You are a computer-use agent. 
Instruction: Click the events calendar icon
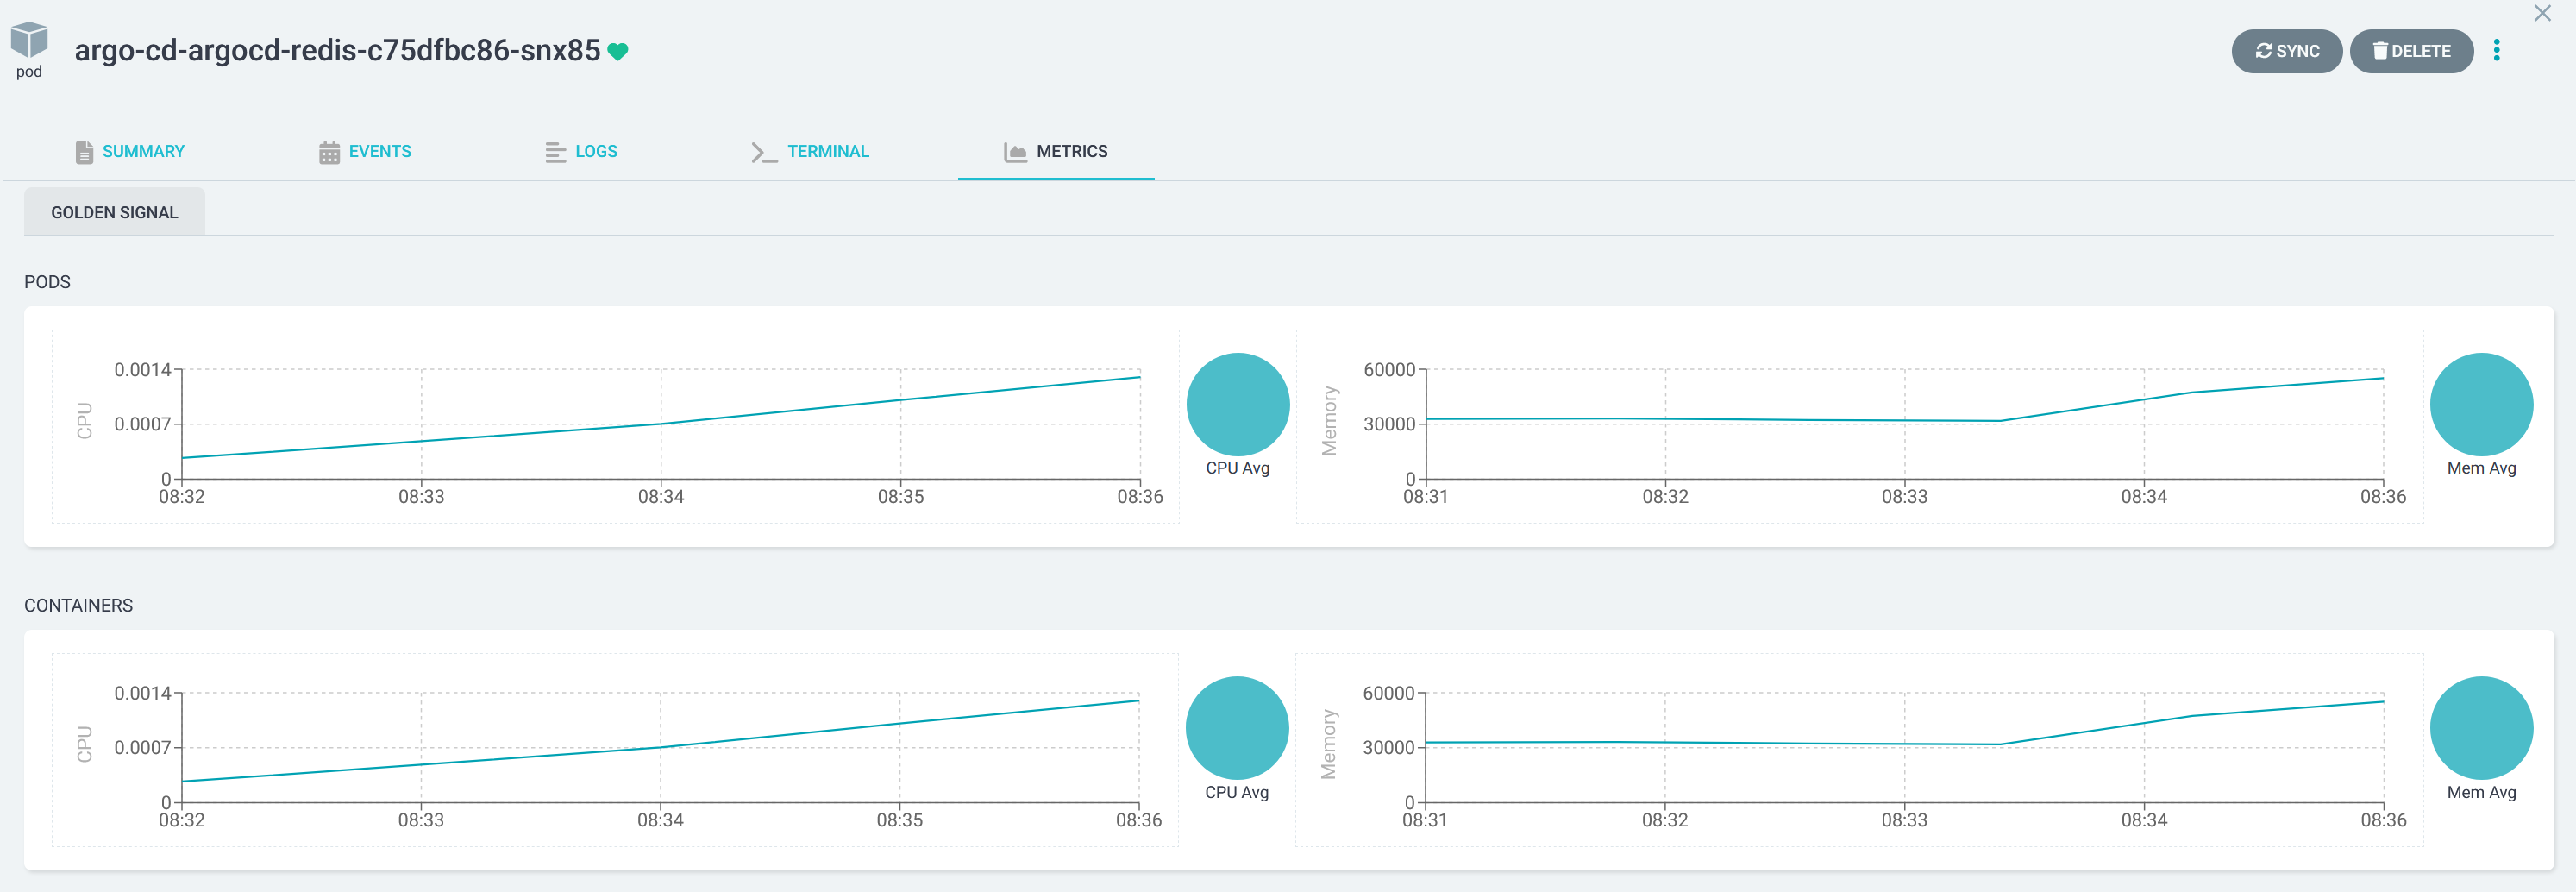329,152
